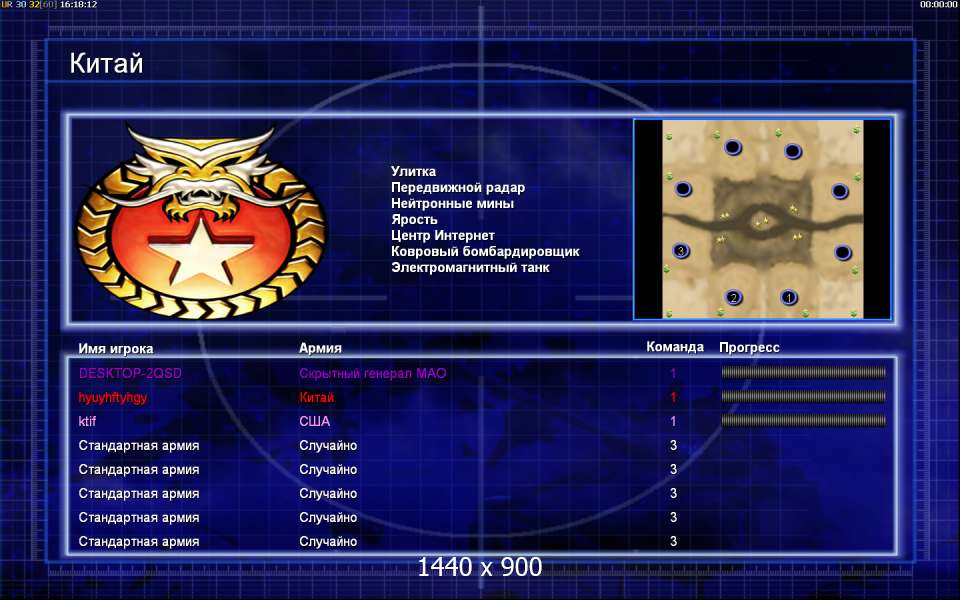Click the "Центр Интернет" entry

pyautogui.click(x=443, y=235)
